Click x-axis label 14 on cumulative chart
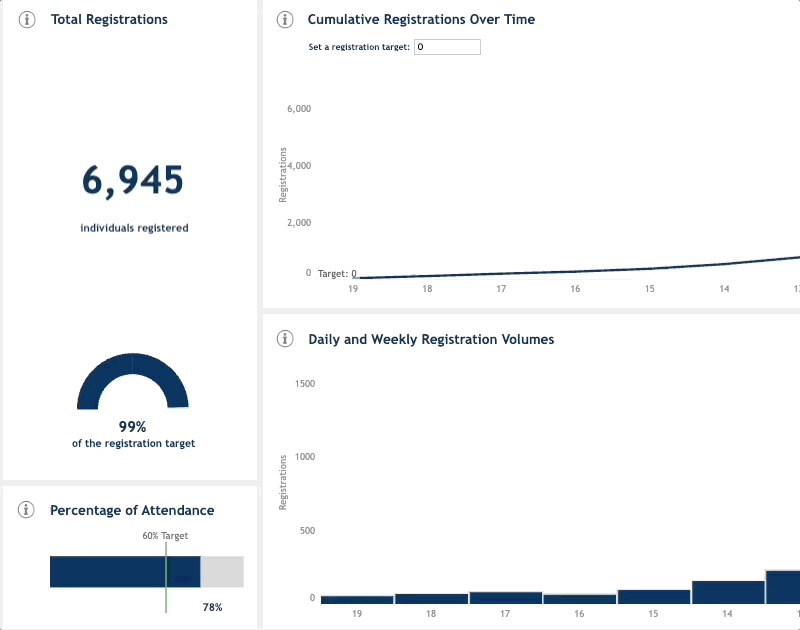 click(x=724, y=289)
